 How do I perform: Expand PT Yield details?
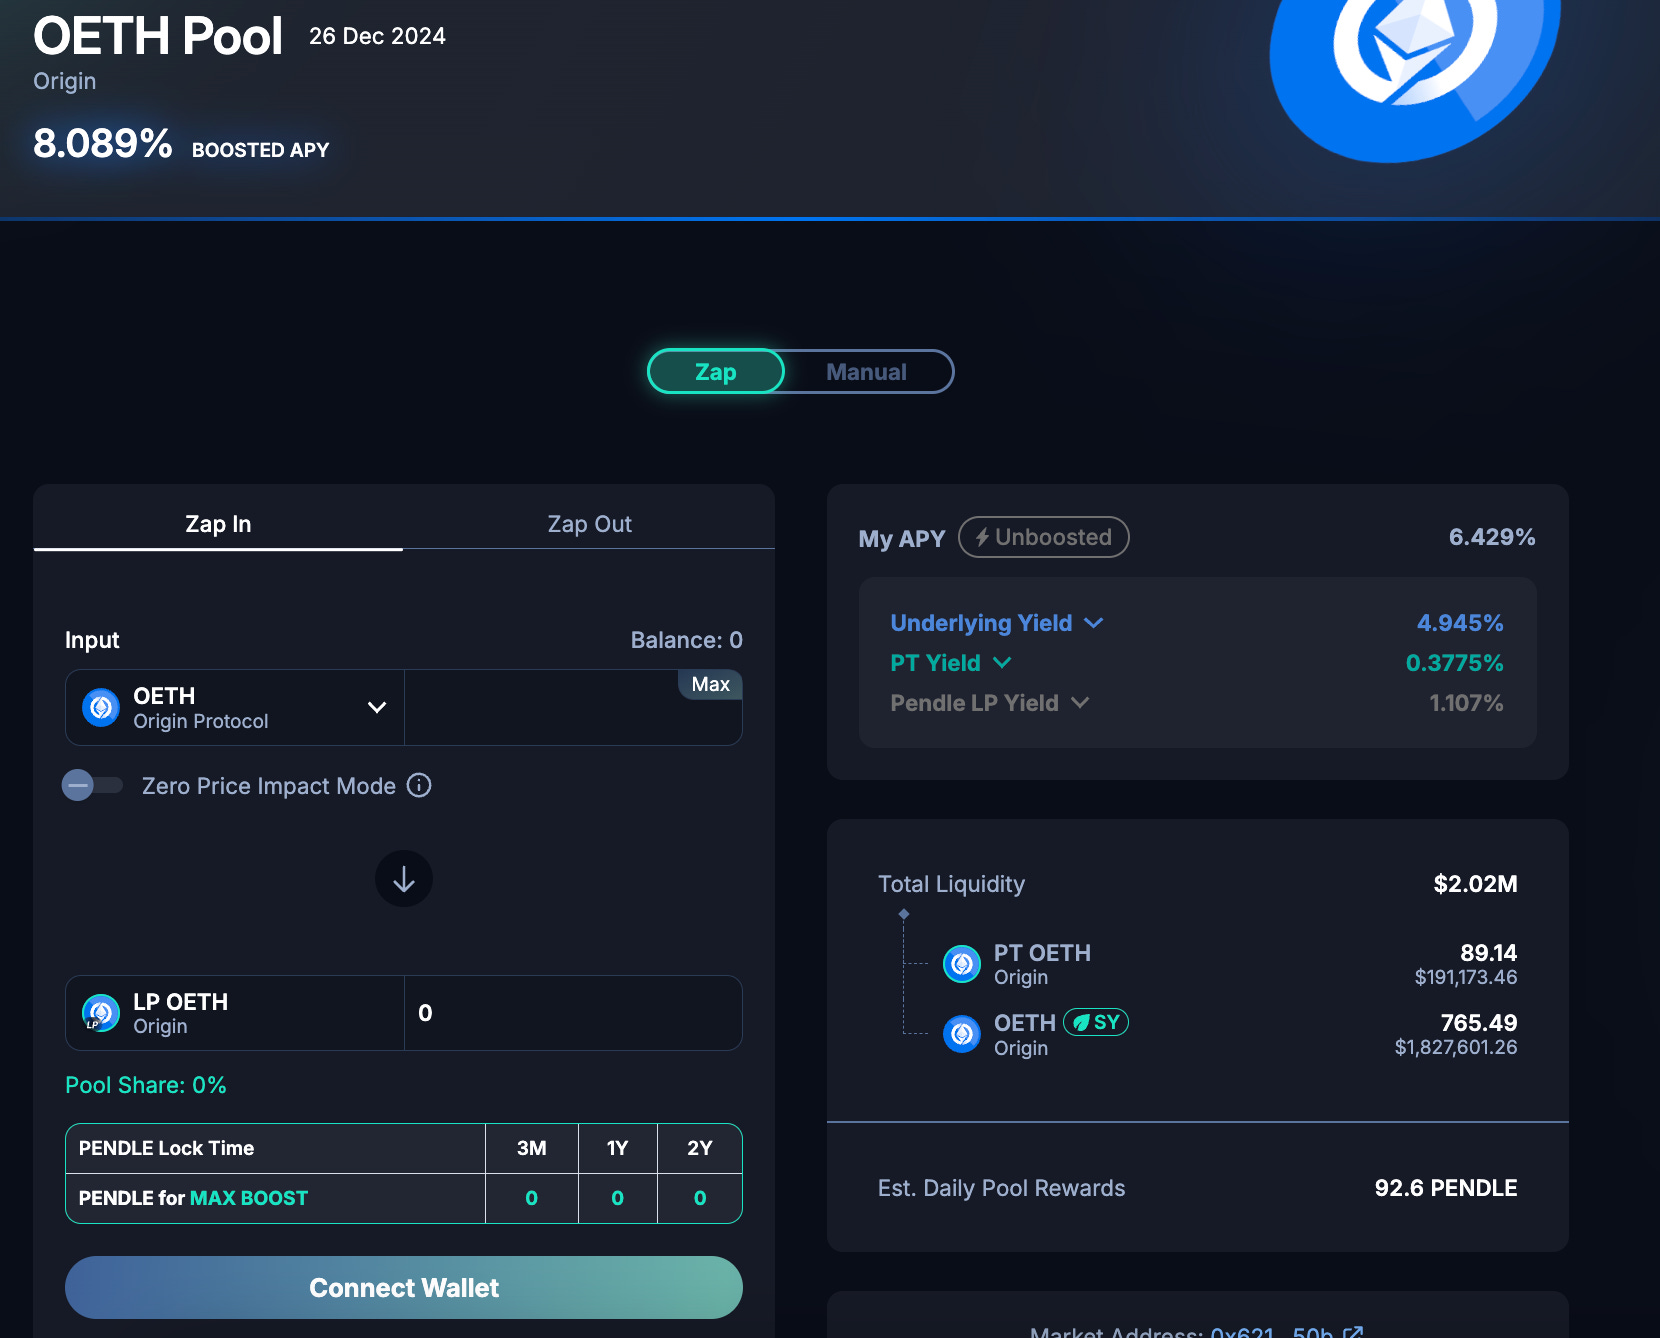(951, 663)
